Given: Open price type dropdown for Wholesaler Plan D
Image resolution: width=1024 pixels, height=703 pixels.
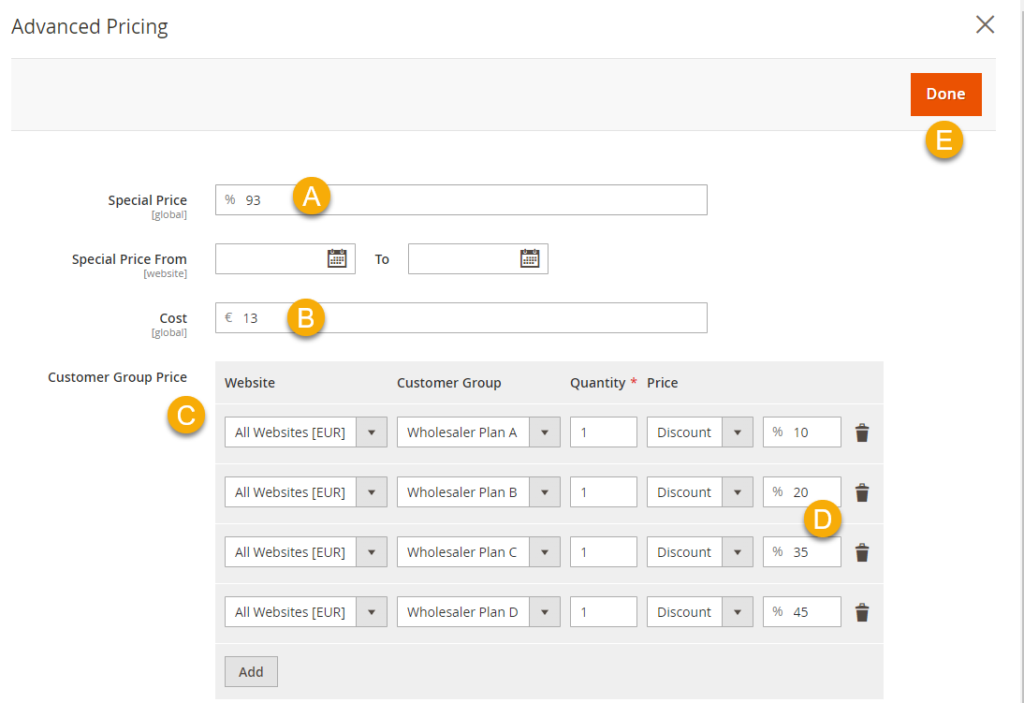Looking at the screenshot, I should click(x=699, y=613).
